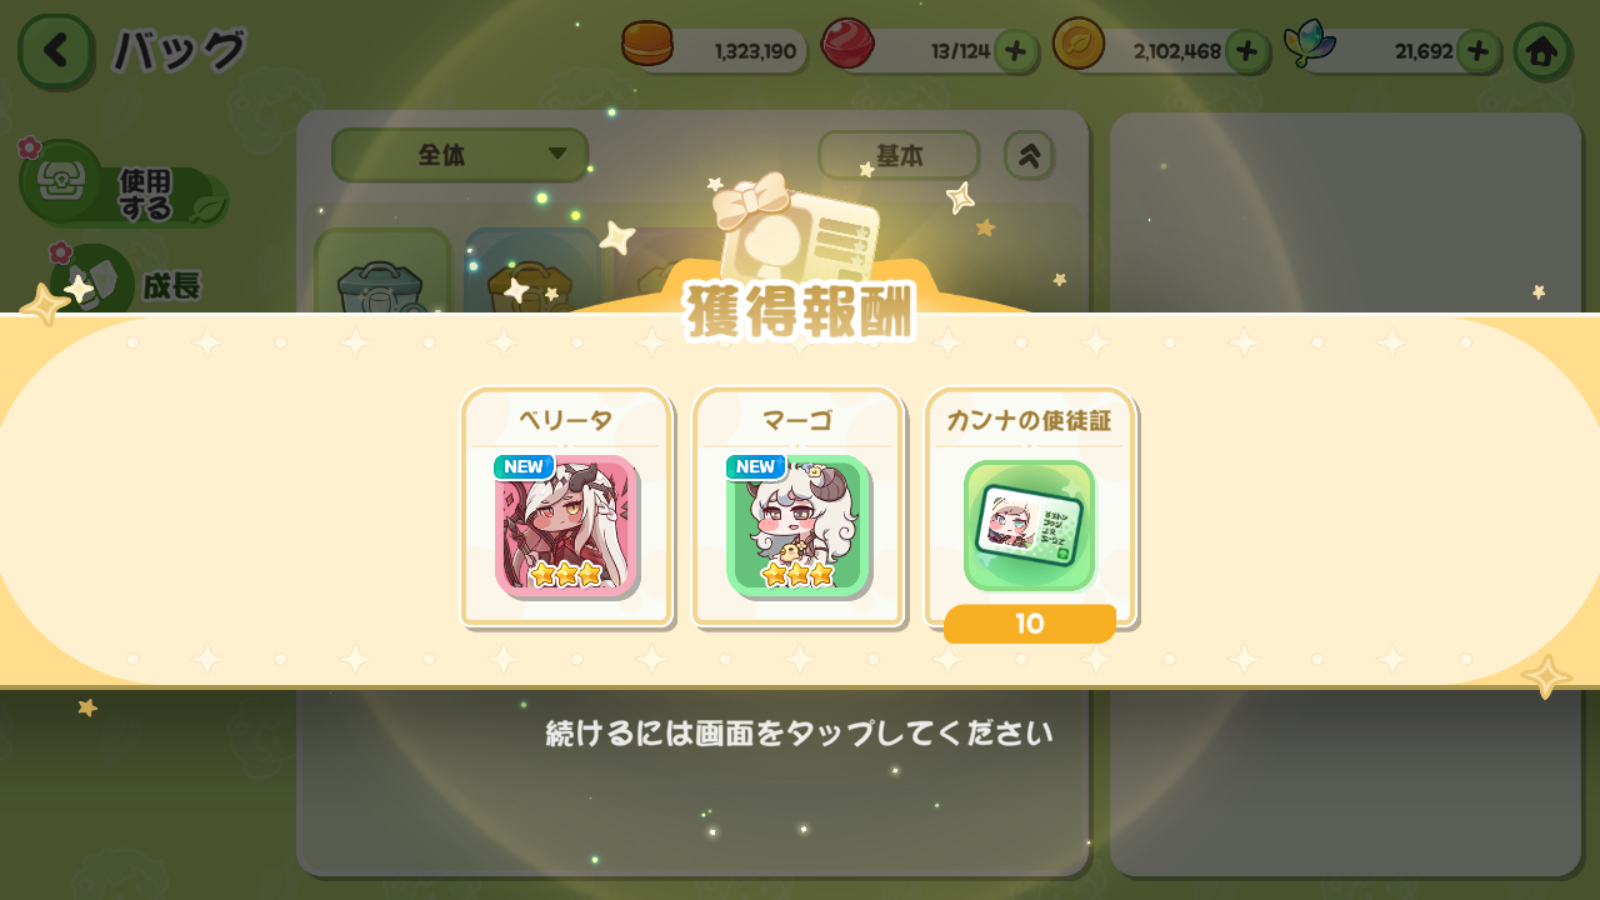Add crystal flower currency with plus
Image resolution: width=1600 pixels, height=900 pixels.
pos(1478,51)
